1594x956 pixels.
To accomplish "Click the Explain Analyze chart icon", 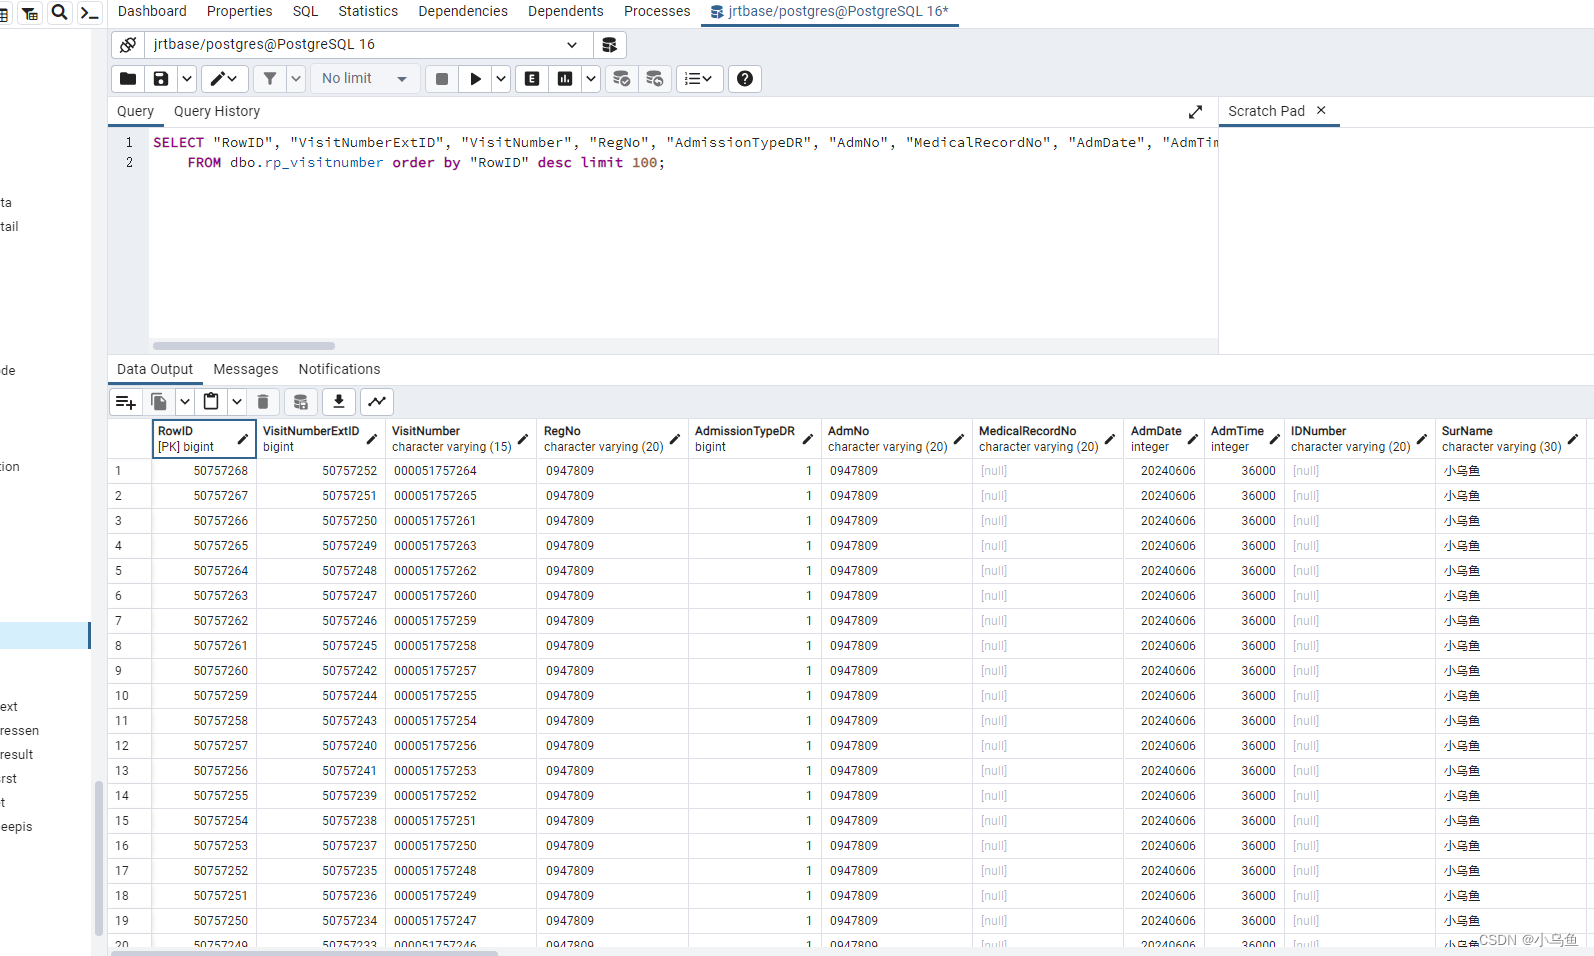I will (565, 79).
